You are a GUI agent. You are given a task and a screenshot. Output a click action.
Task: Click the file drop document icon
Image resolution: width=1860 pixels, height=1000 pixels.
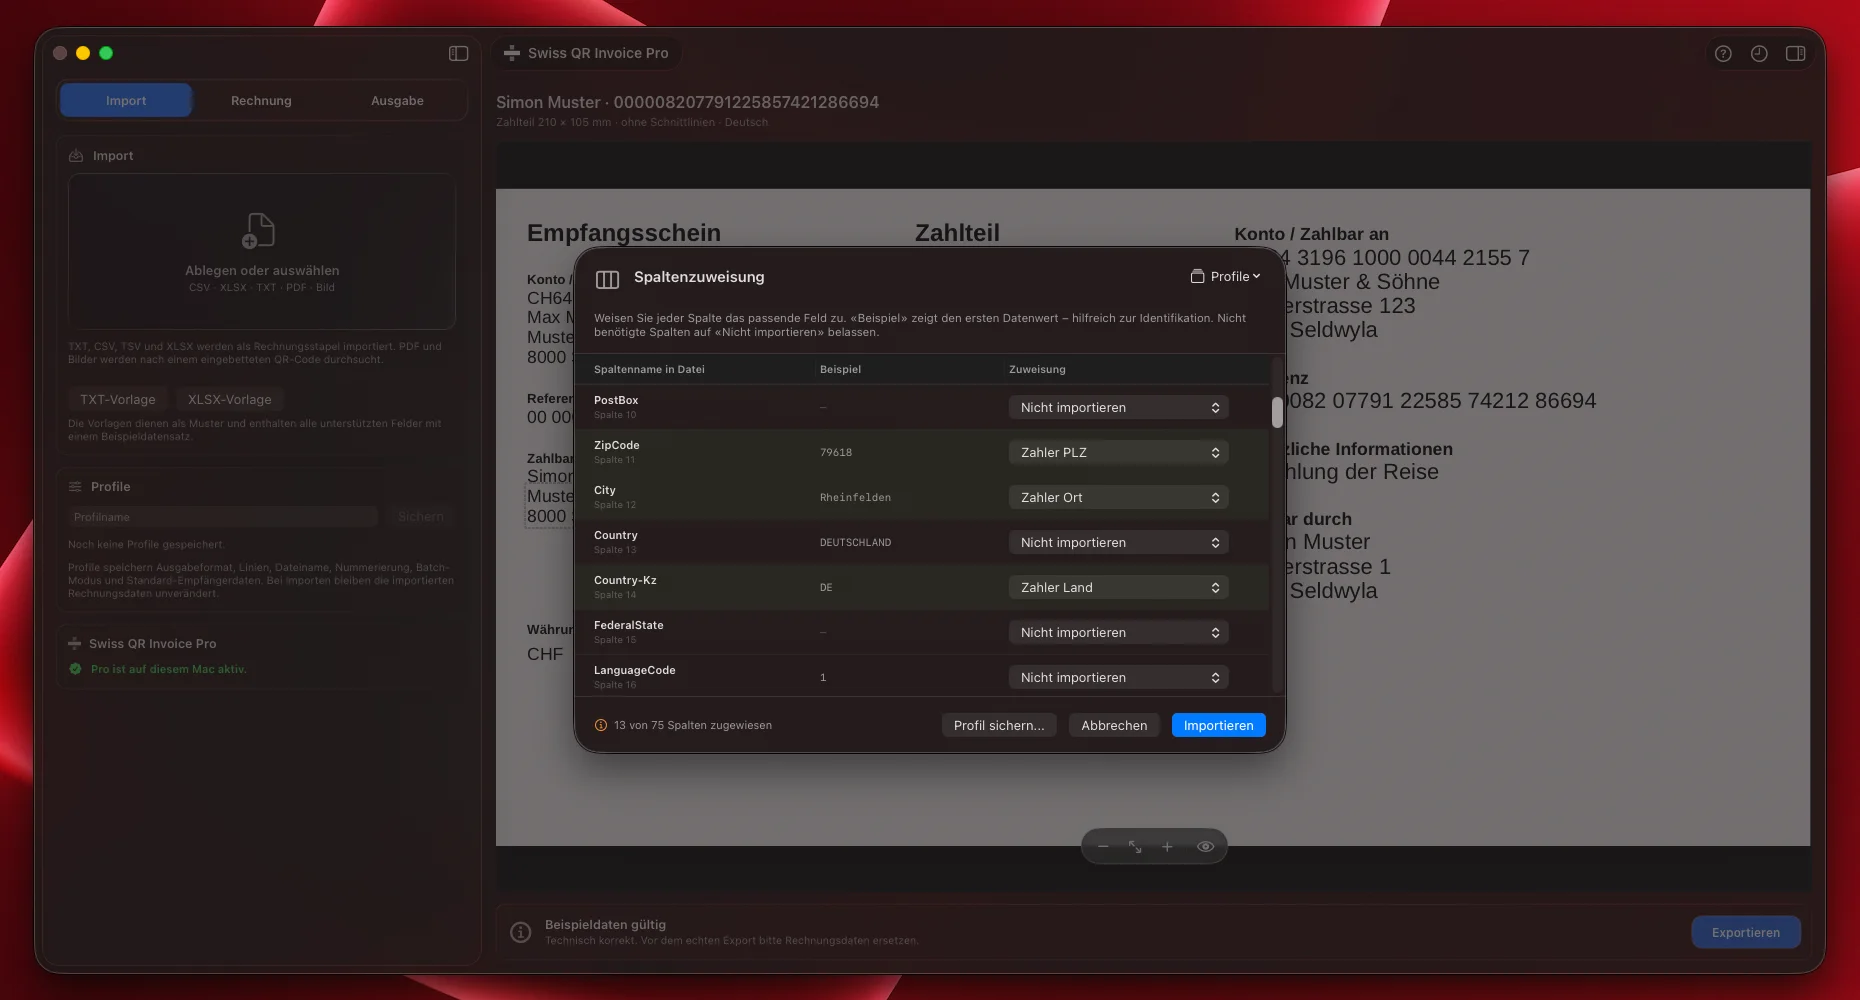click(259, 230)
